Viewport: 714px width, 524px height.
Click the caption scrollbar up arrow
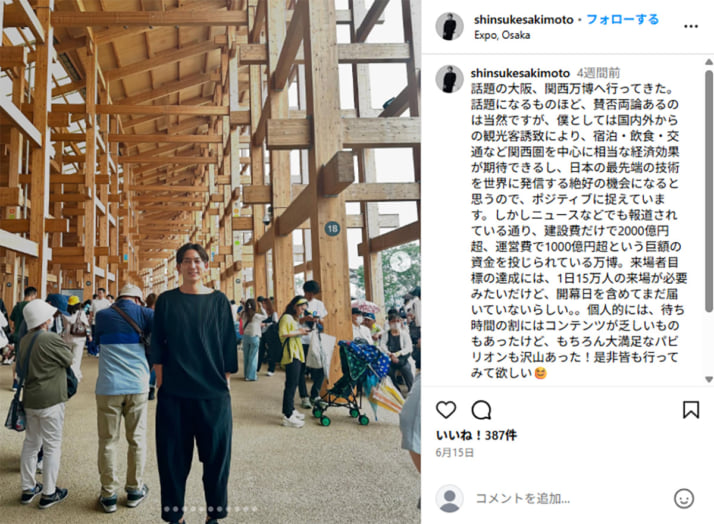click(x=709, y=61)
